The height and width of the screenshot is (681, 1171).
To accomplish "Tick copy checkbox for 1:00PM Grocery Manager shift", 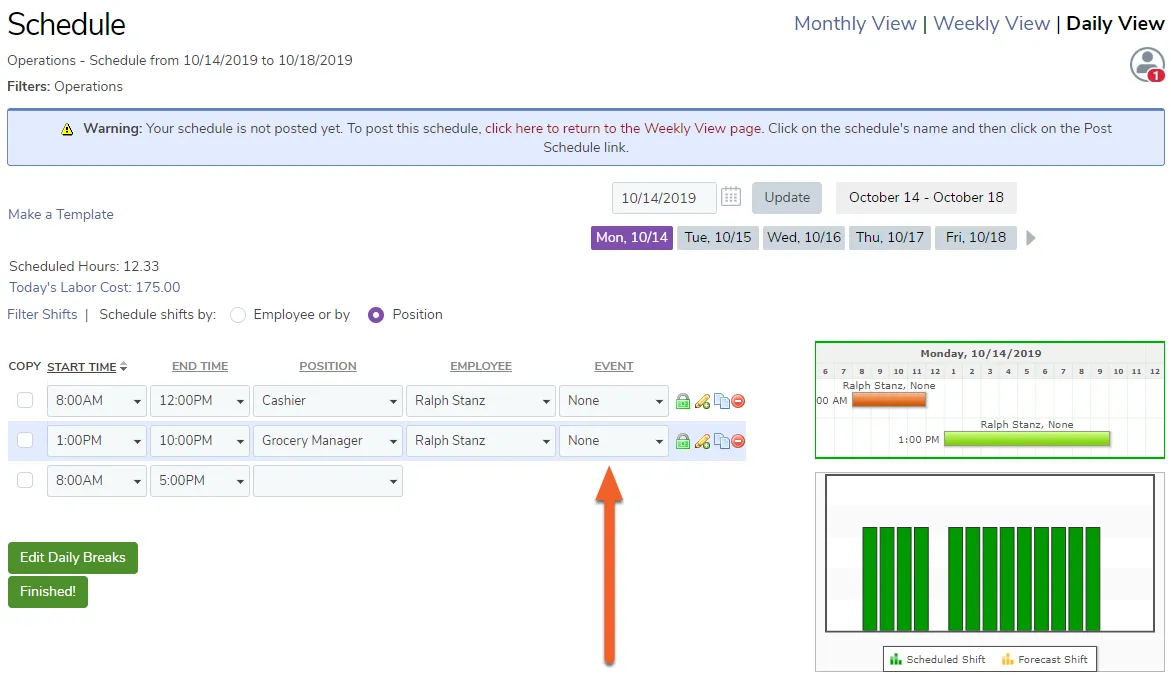I will (x=25, y=441).
